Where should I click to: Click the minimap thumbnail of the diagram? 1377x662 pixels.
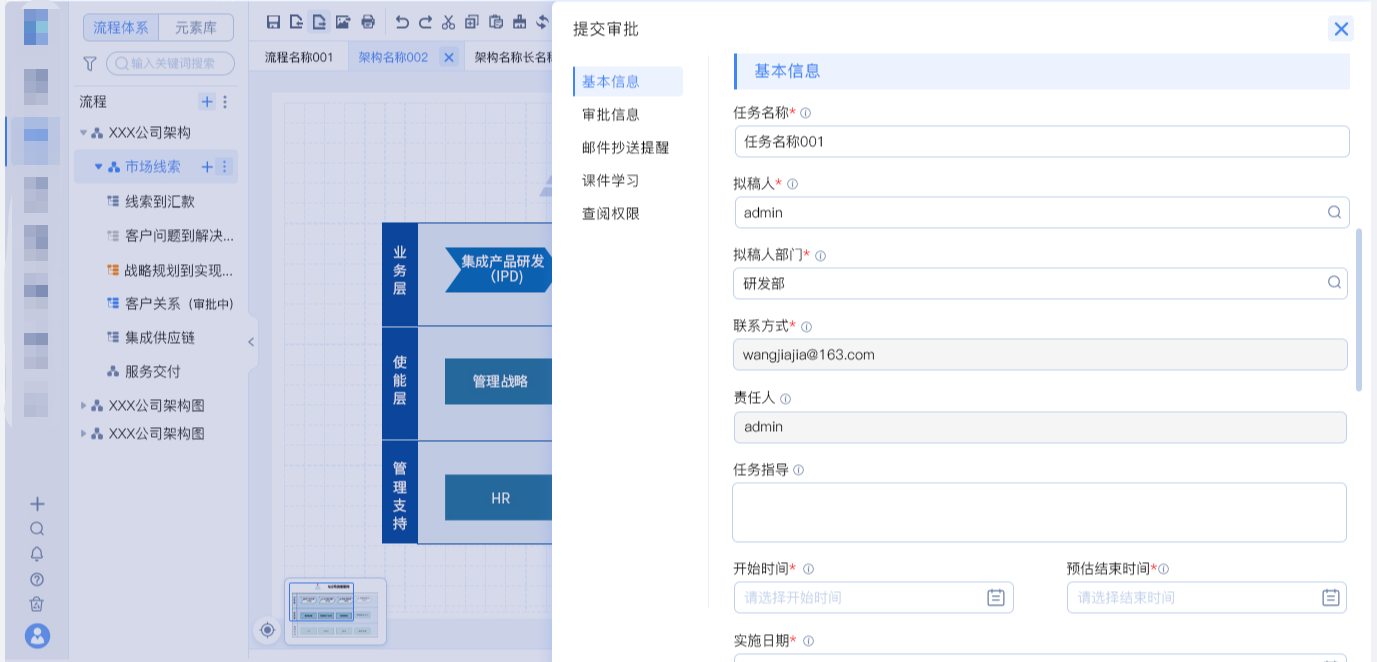point(335,611)
